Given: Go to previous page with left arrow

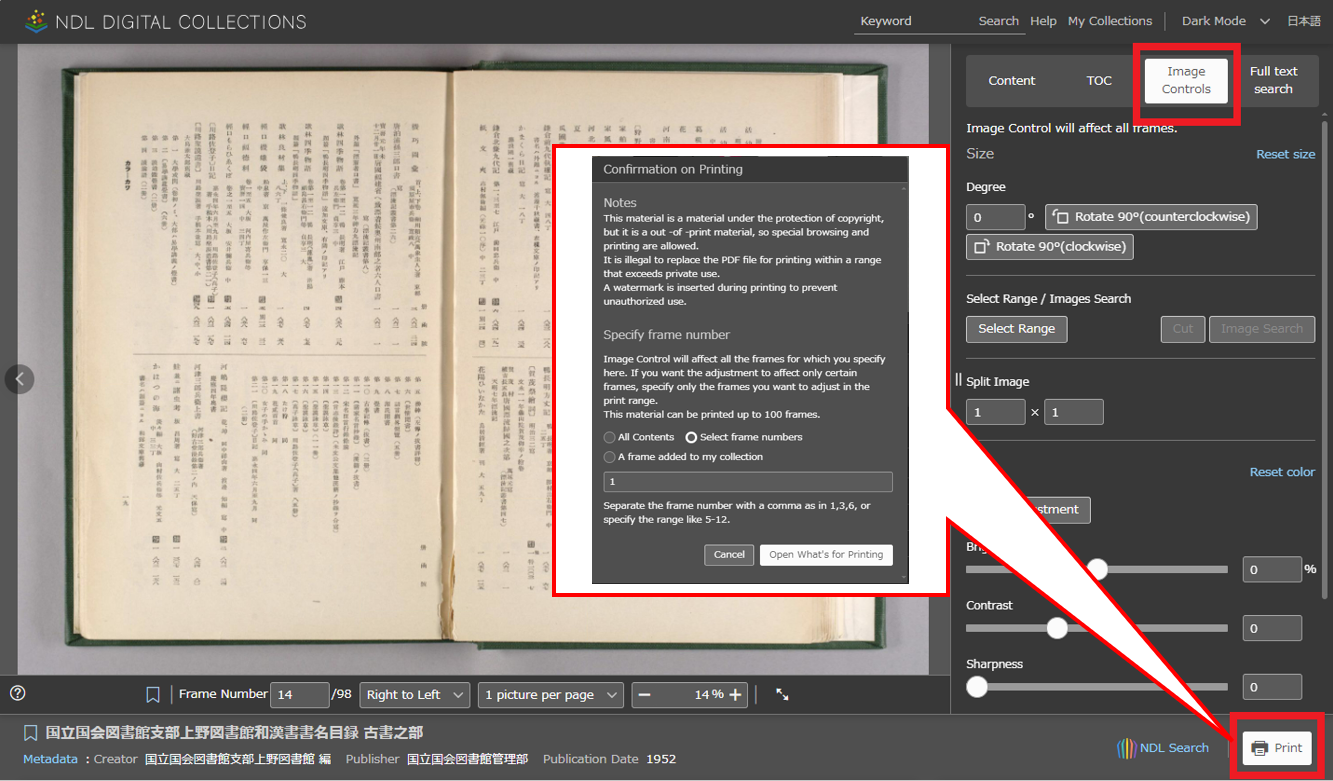Looking at the screenshot, I should point(19,379).
